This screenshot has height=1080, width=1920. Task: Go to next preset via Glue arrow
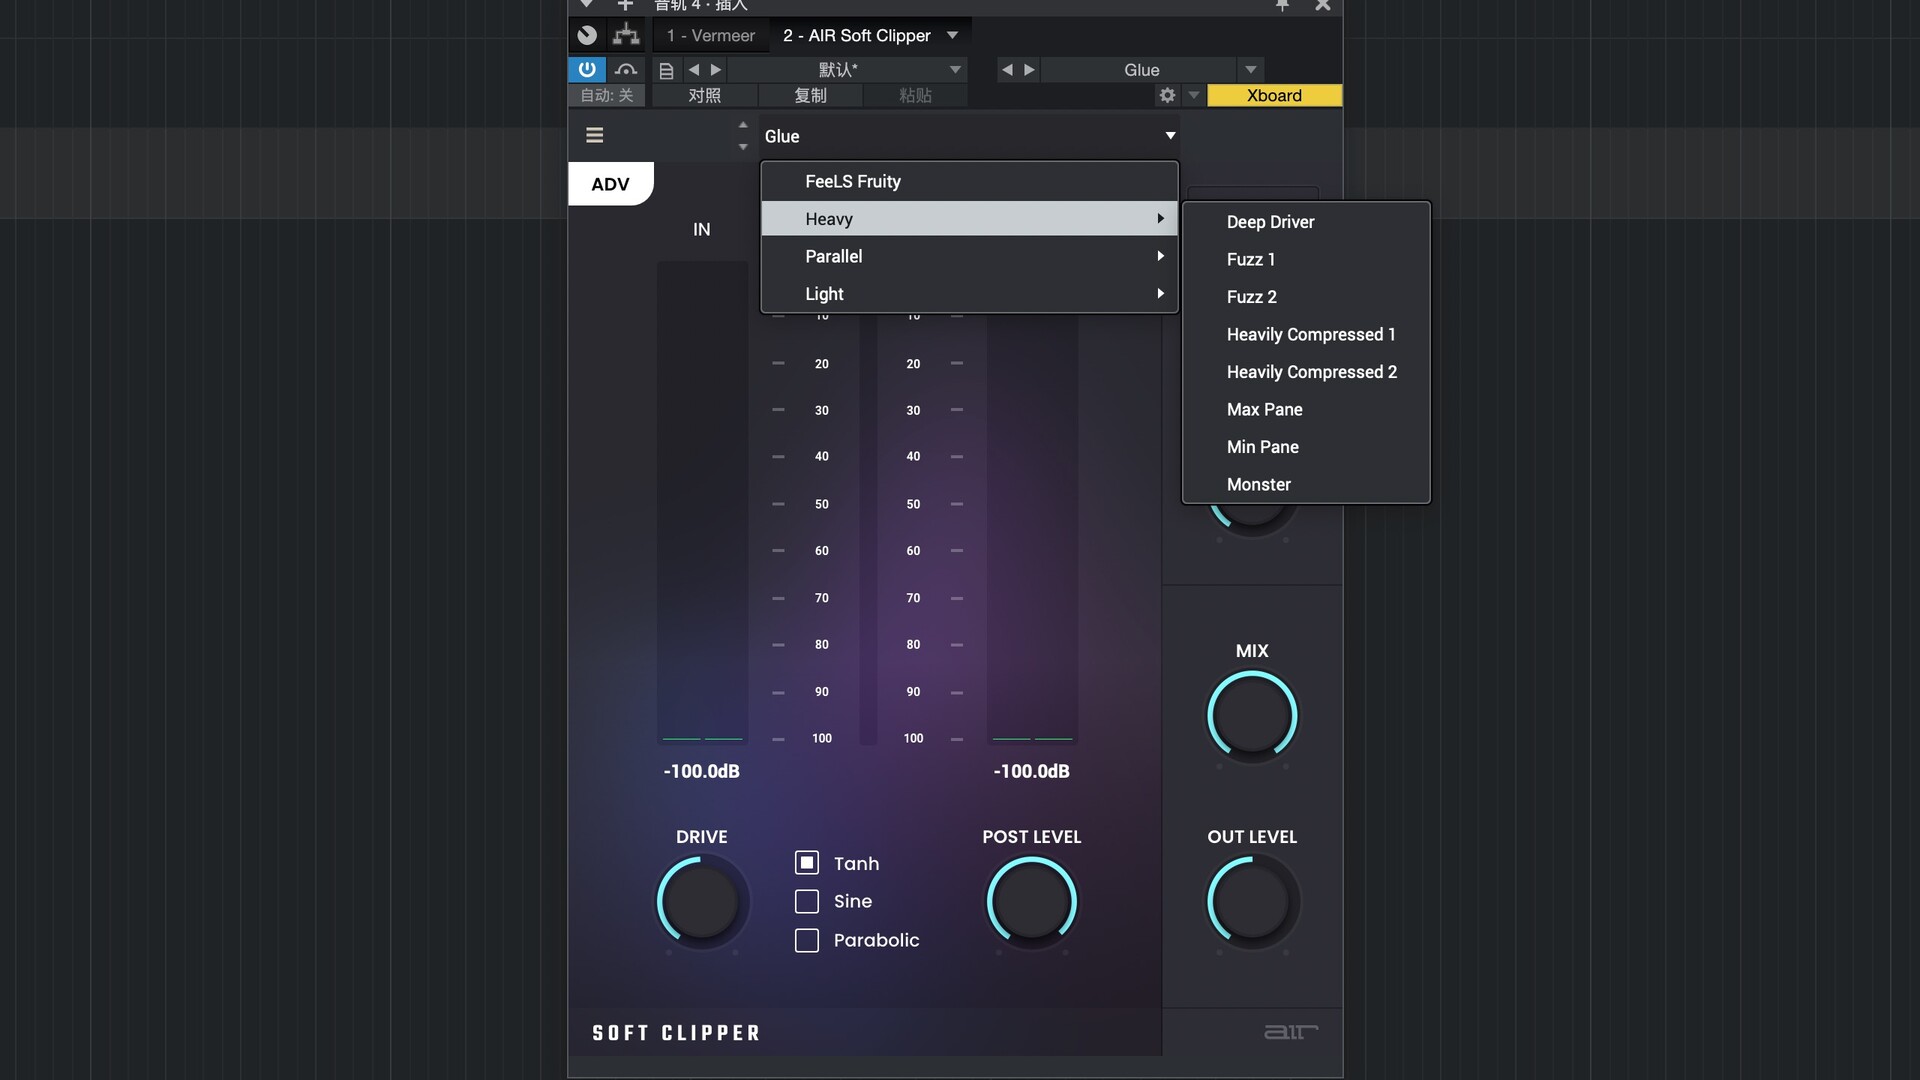[1029, 69]
